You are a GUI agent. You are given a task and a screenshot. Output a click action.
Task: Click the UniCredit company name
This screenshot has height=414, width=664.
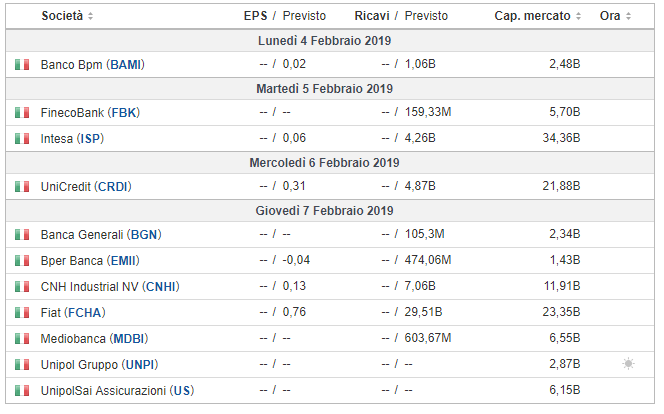coord(66,186)
